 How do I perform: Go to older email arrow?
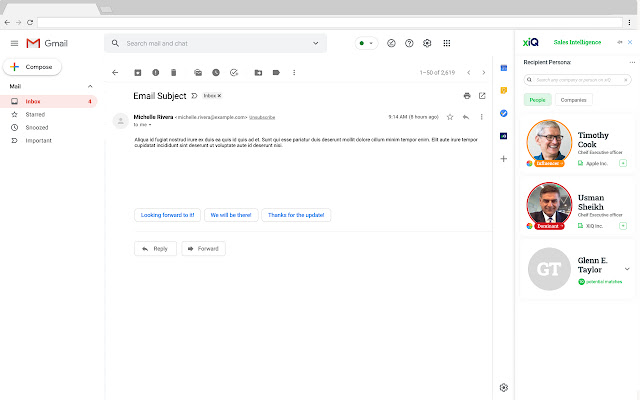point(484,73)
